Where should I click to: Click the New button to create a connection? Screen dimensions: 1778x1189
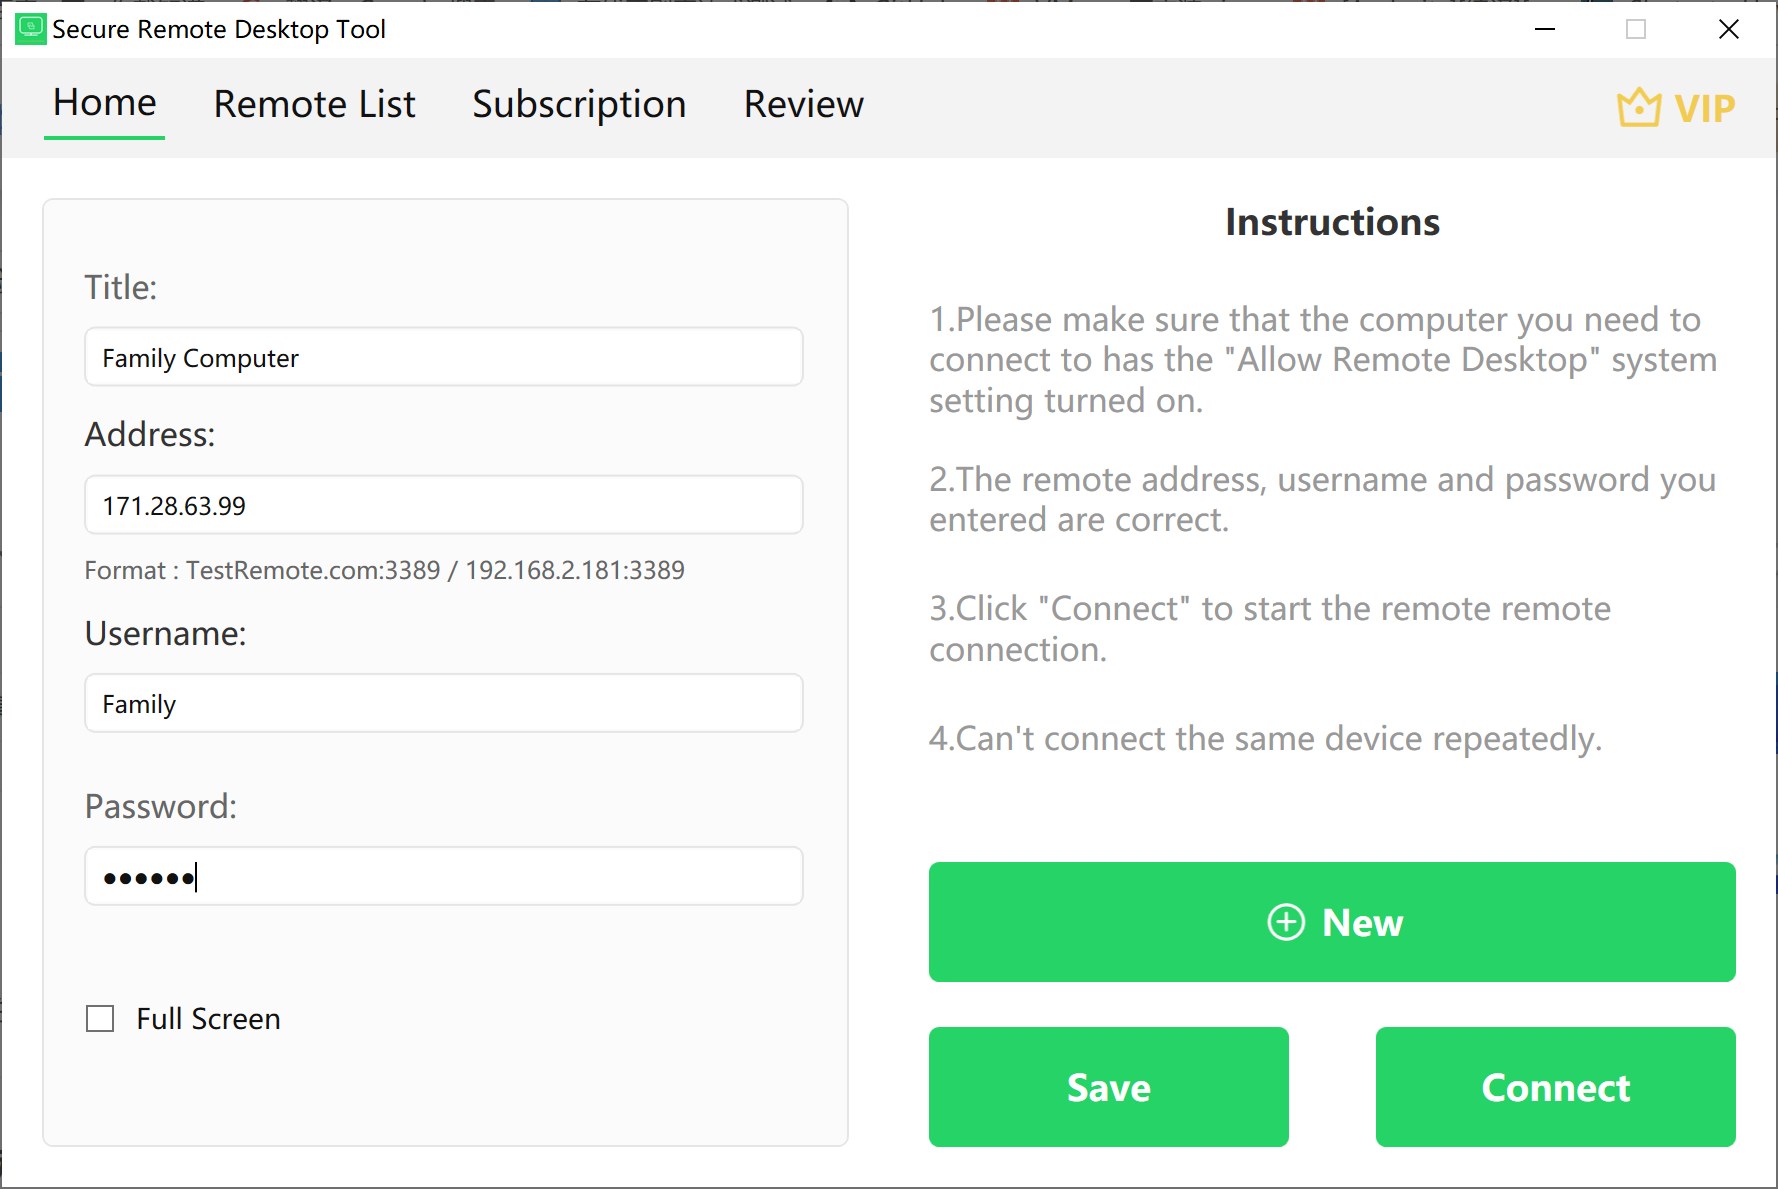(x=1332, y=922)
